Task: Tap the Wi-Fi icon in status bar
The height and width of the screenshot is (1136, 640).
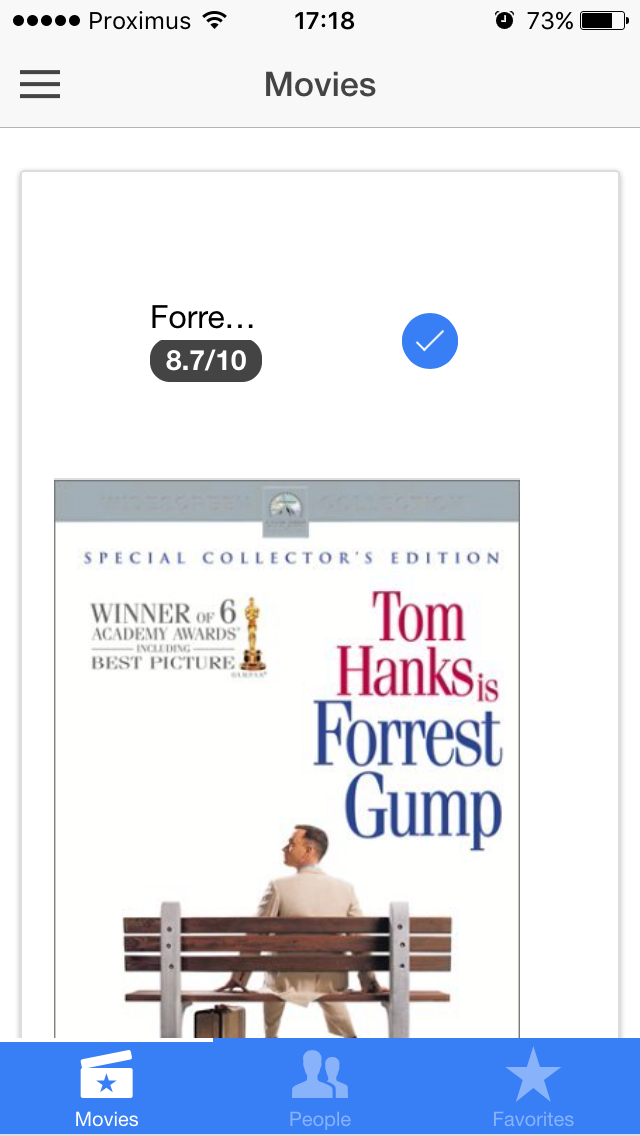Action: tap(214, 20)
